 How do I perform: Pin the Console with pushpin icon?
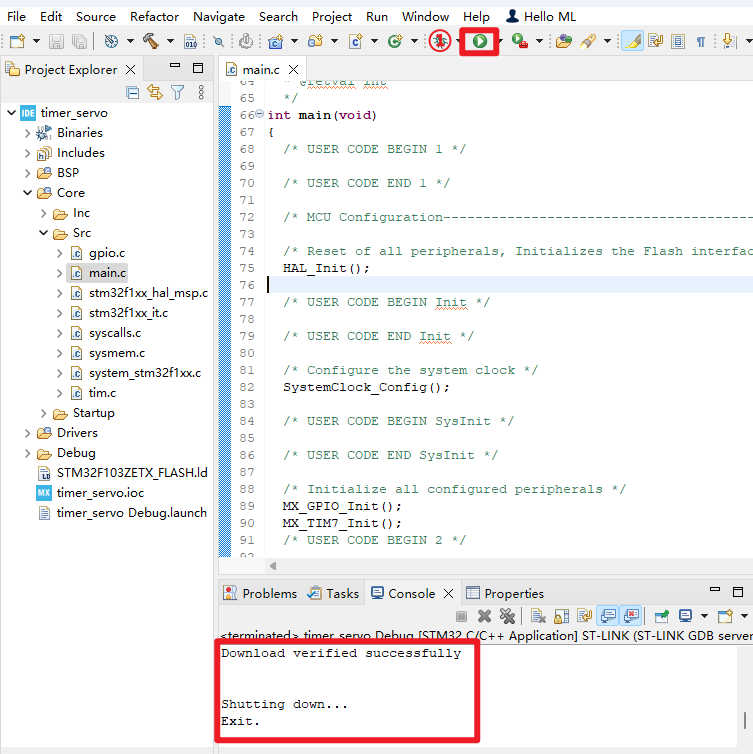point(662,616)
